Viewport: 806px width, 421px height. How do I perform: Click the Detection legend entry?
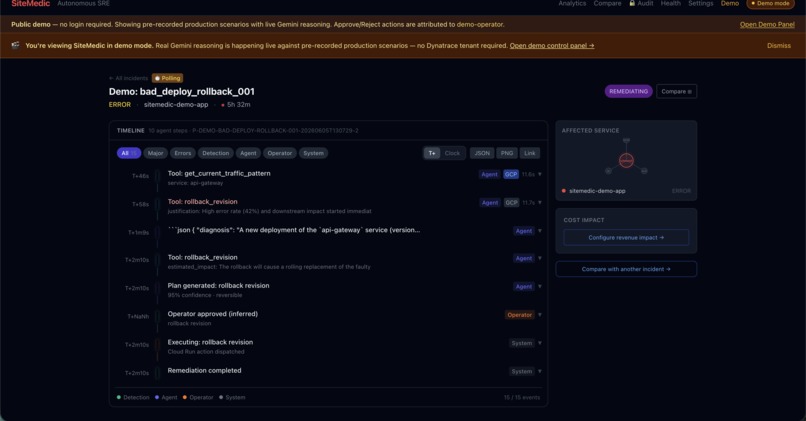tap(133, 397)
